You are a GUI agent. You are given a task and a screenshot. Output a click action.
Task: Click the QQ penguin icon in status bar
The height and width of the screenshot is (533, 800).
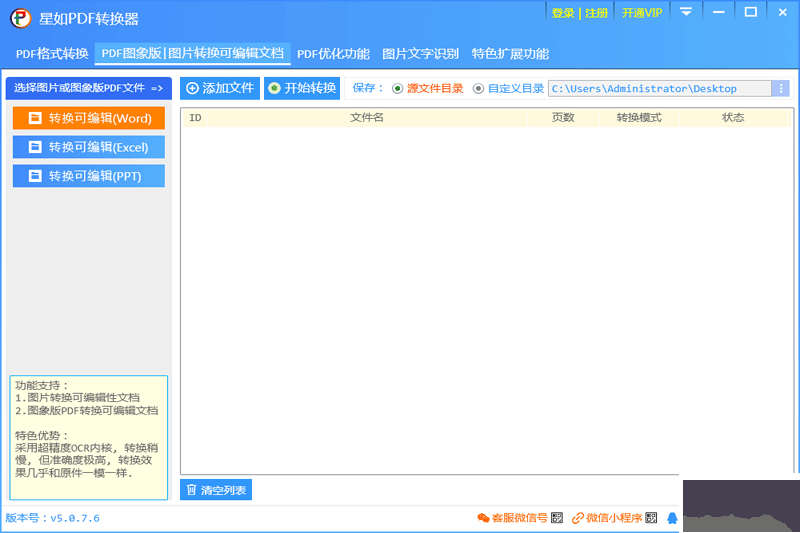tap(672, 518)
